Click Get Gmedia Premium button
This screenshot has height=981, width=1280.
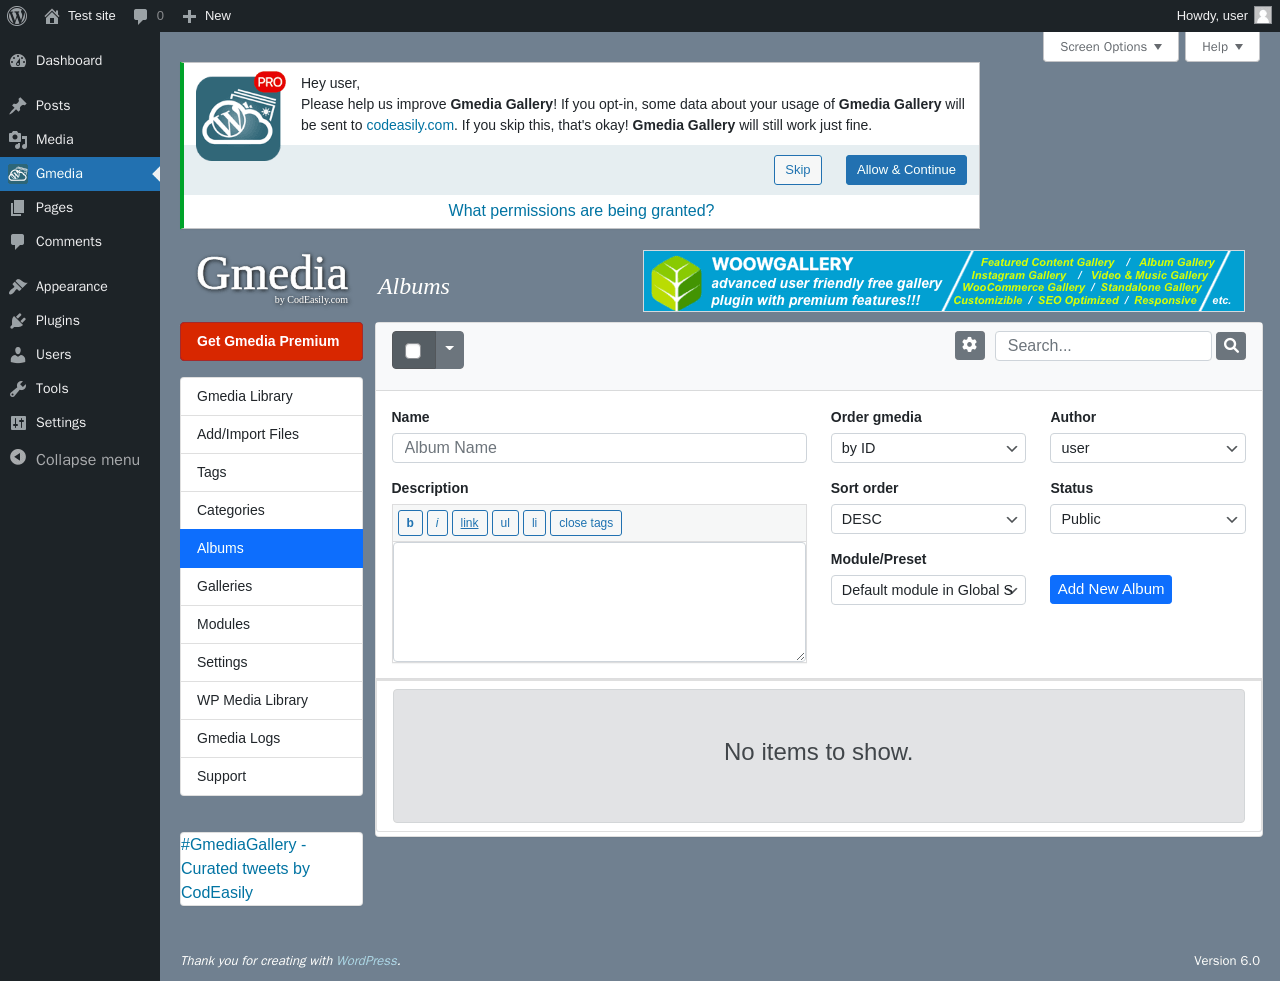(271, 341)
